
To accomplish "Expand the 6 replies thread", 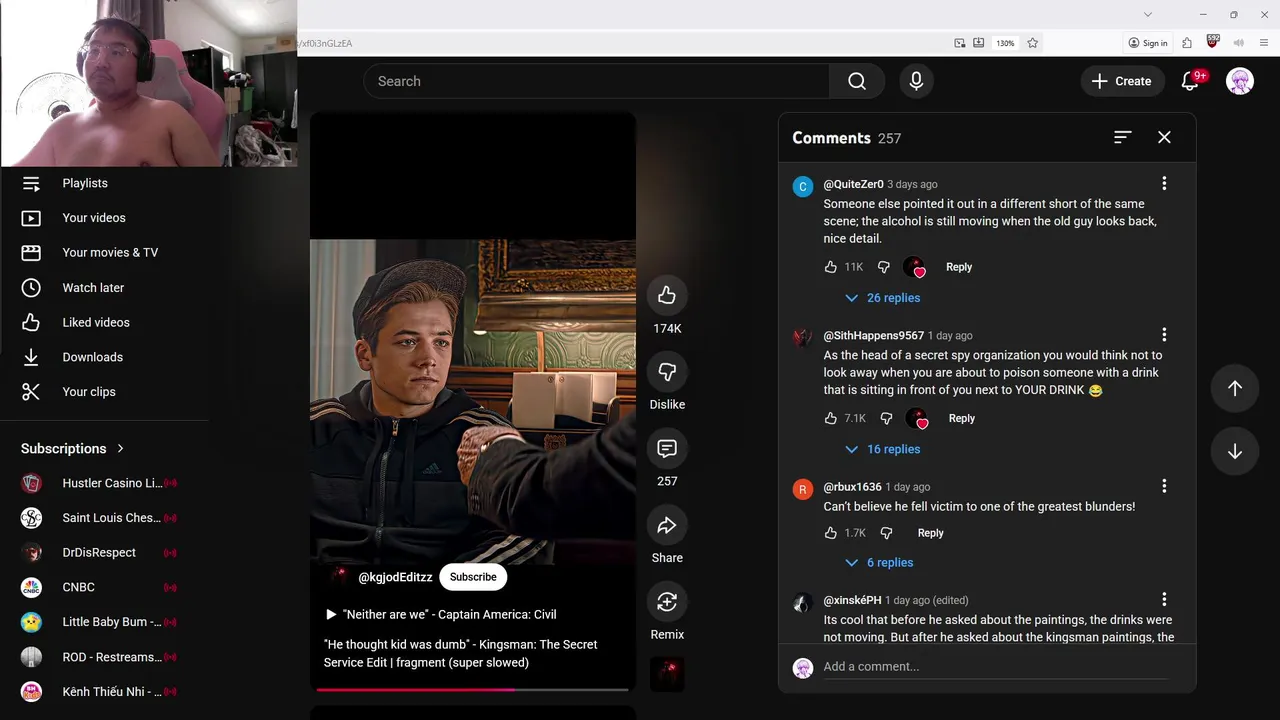I will [x=879, y=563].
